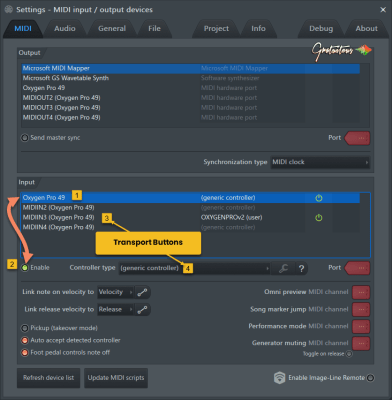This screenshot has width=392, height=400.
Task: Toggle power icon on MIDIIN3 input row
Action: click(x=319, y=218)
